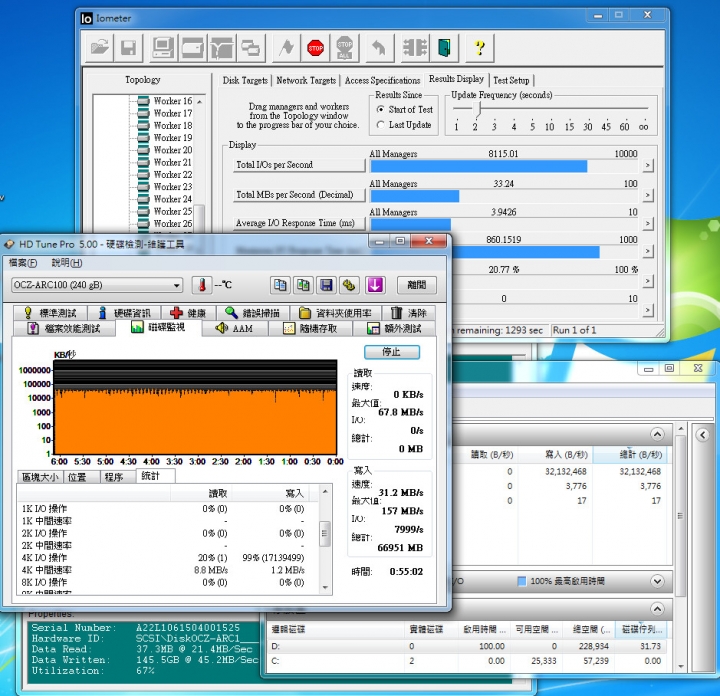Screen dimensions: 720x696
Task: Open the OCZ-ARC100 (240 gB) drive dropdown
Action: [x=97, y=285]
